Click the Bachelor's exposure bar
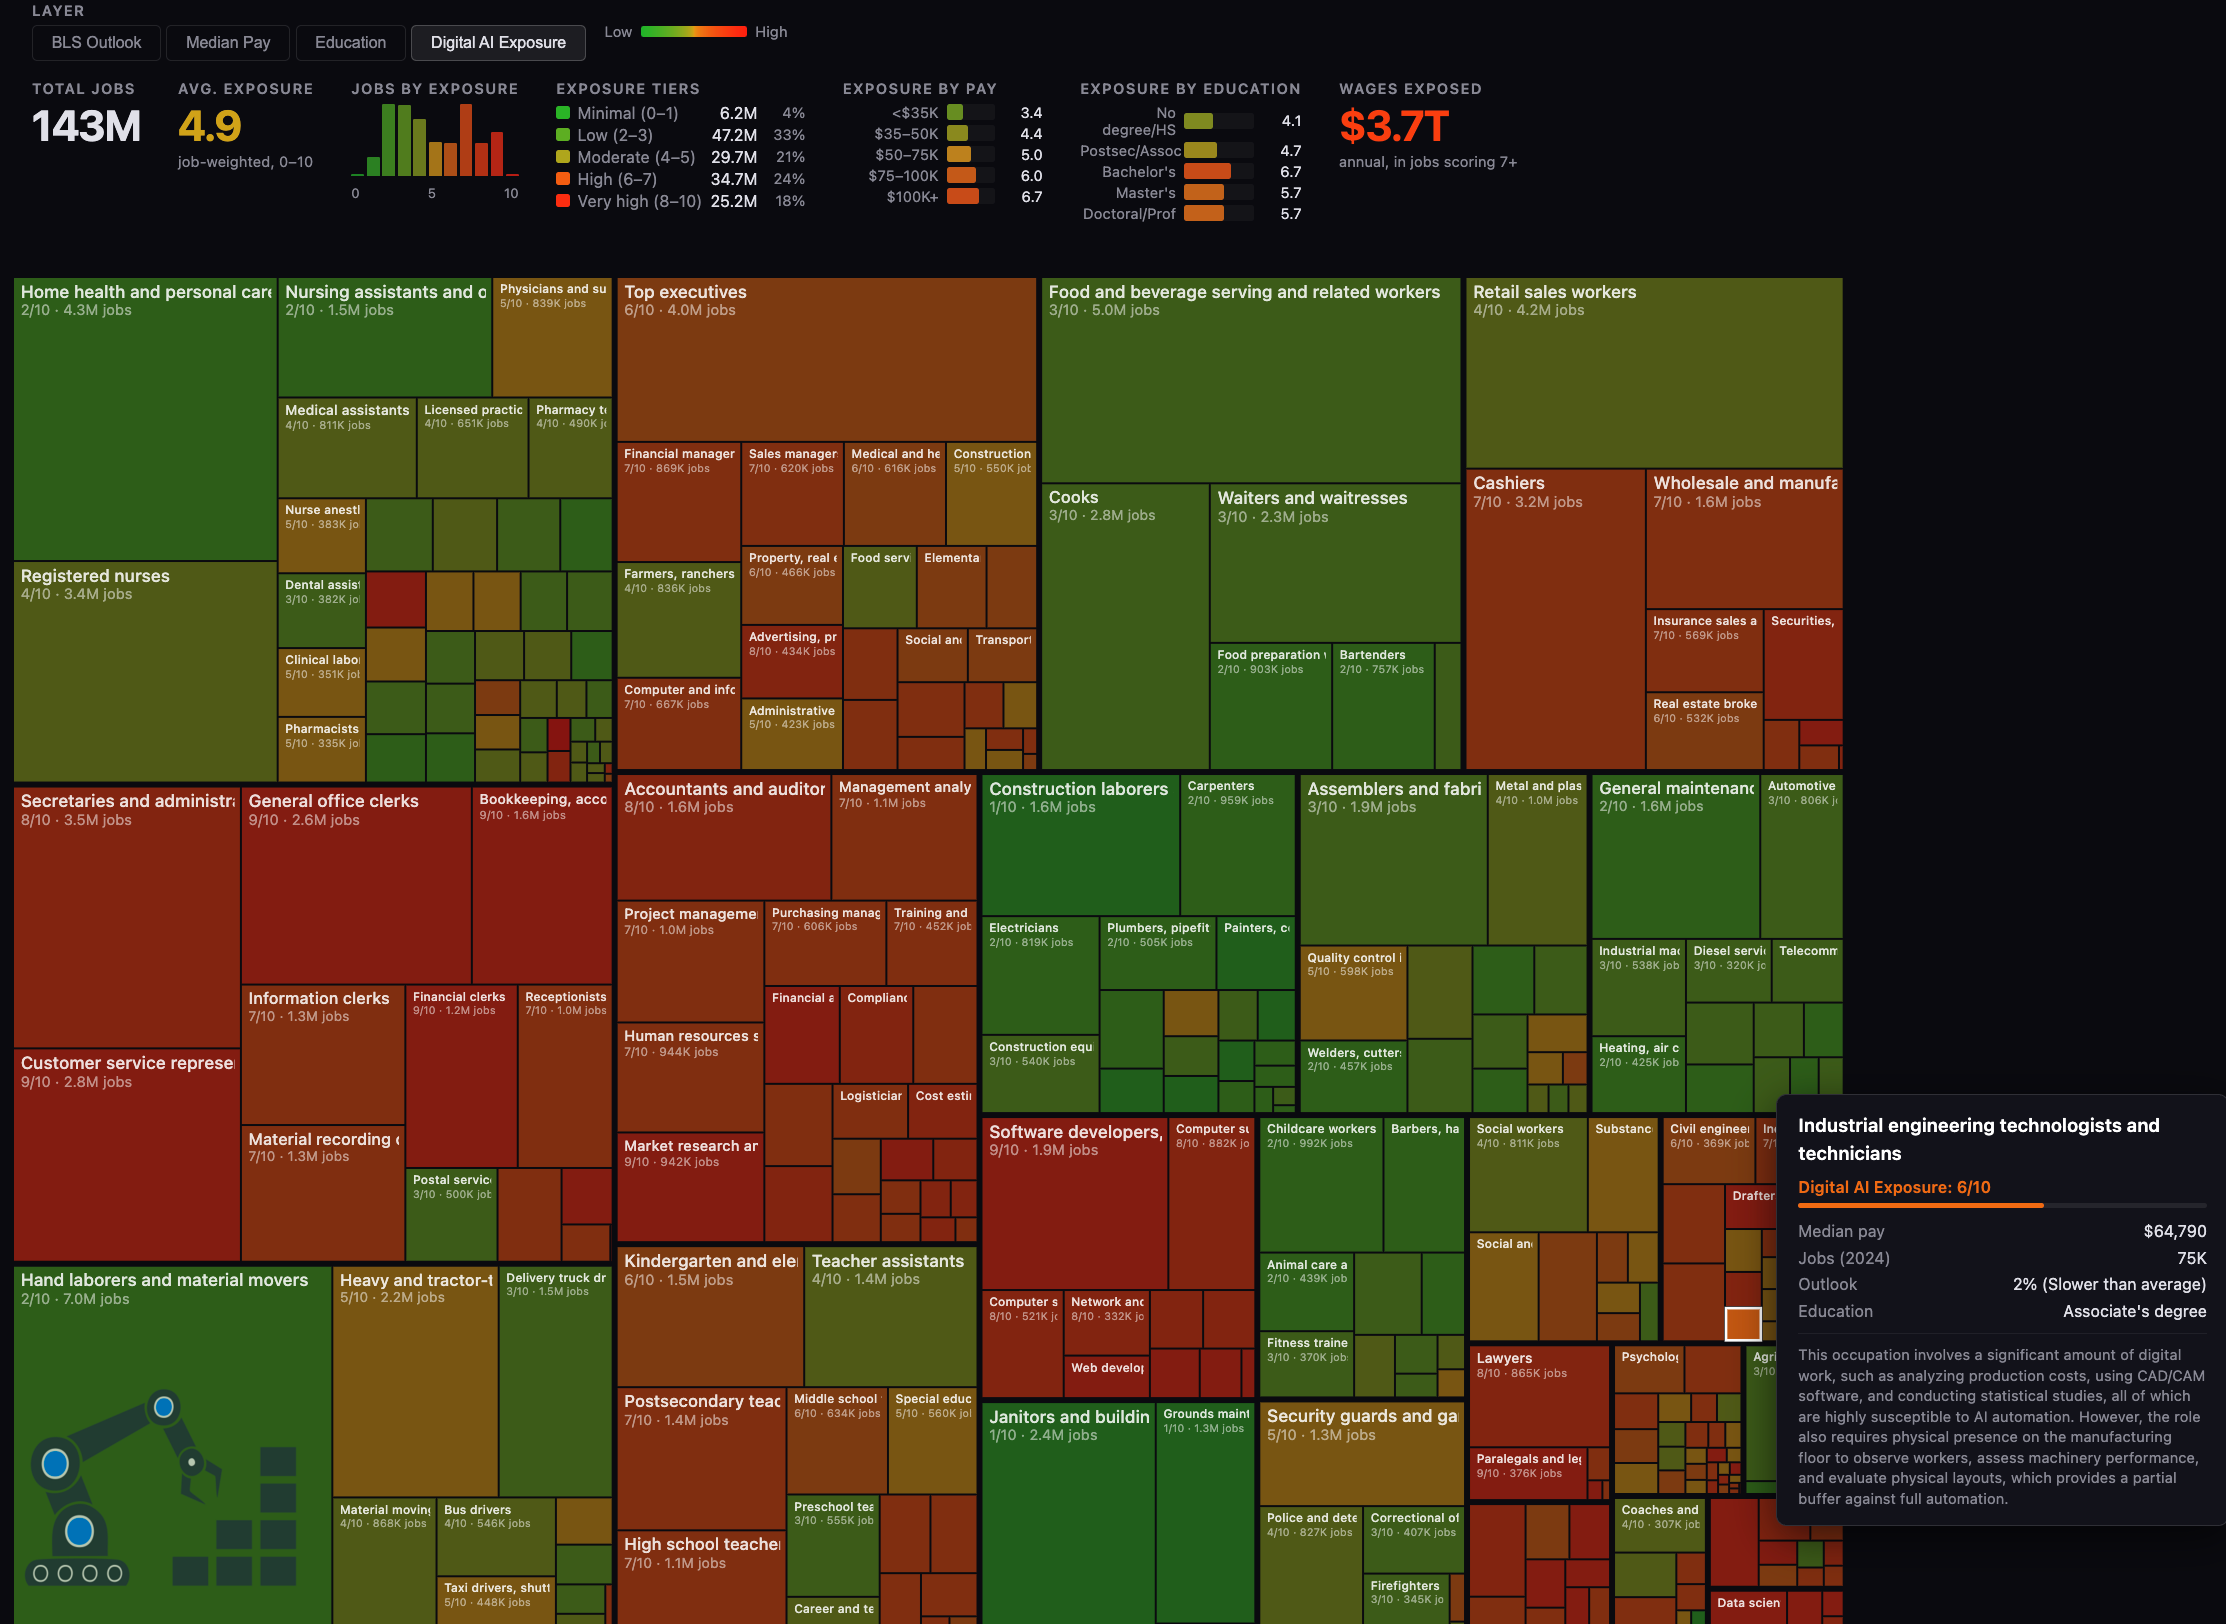Viewport: 2226px width, 1624px height. [1207, 172]
